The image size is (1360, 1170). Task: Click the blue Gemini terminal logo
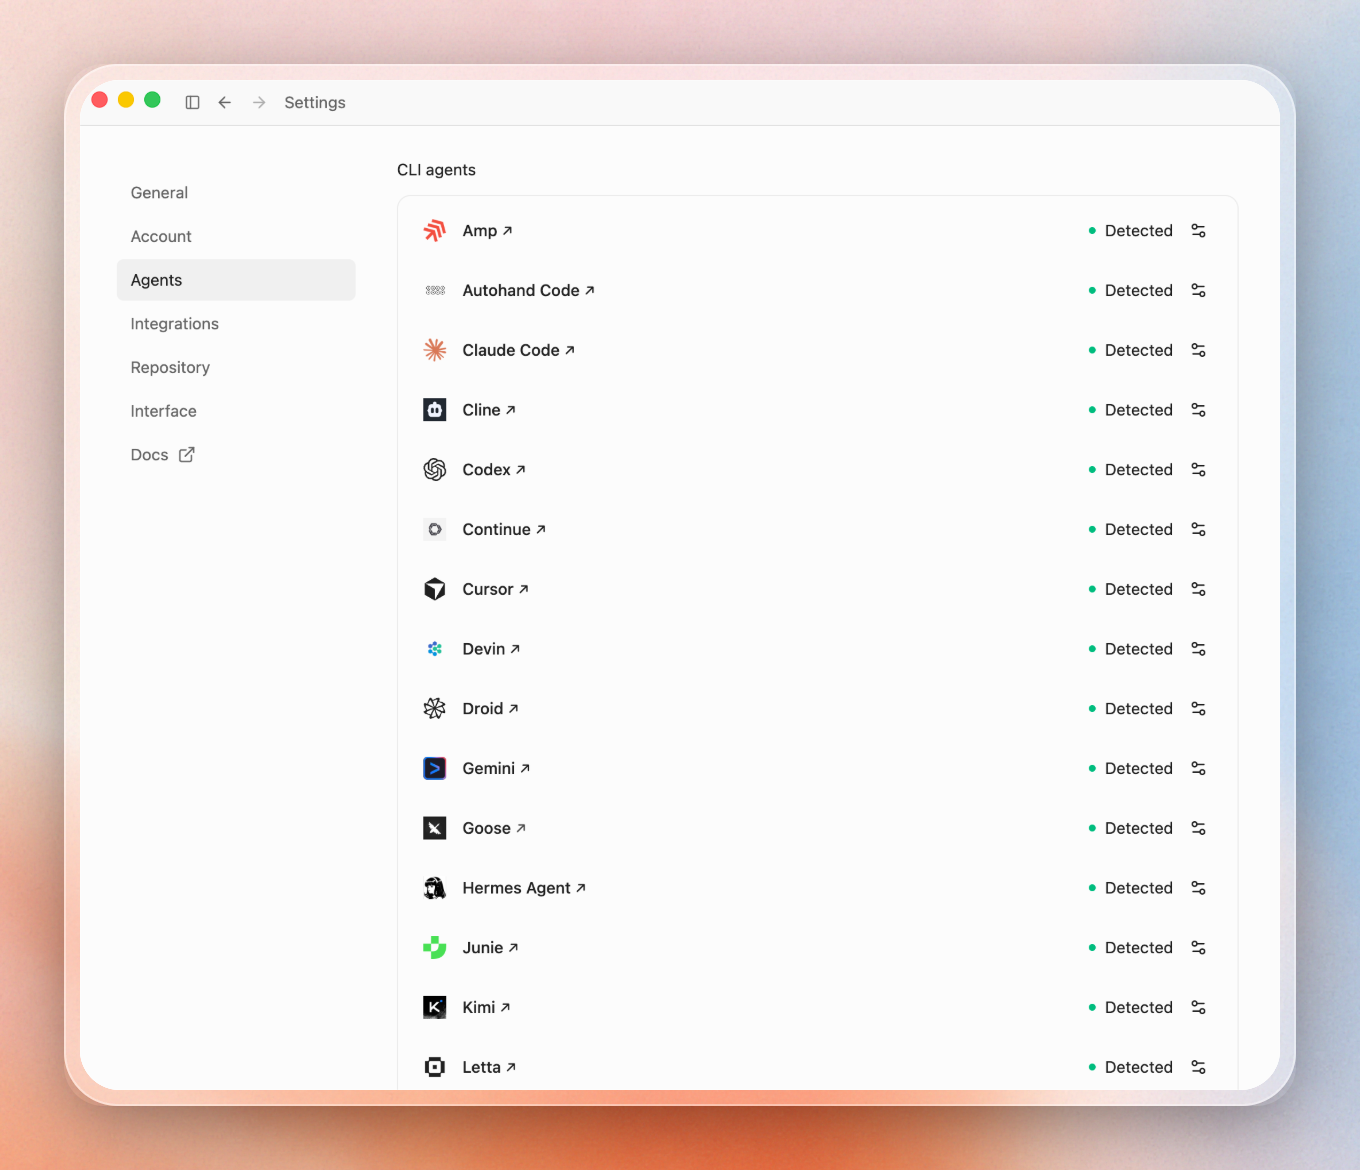(x=435, y=769)
